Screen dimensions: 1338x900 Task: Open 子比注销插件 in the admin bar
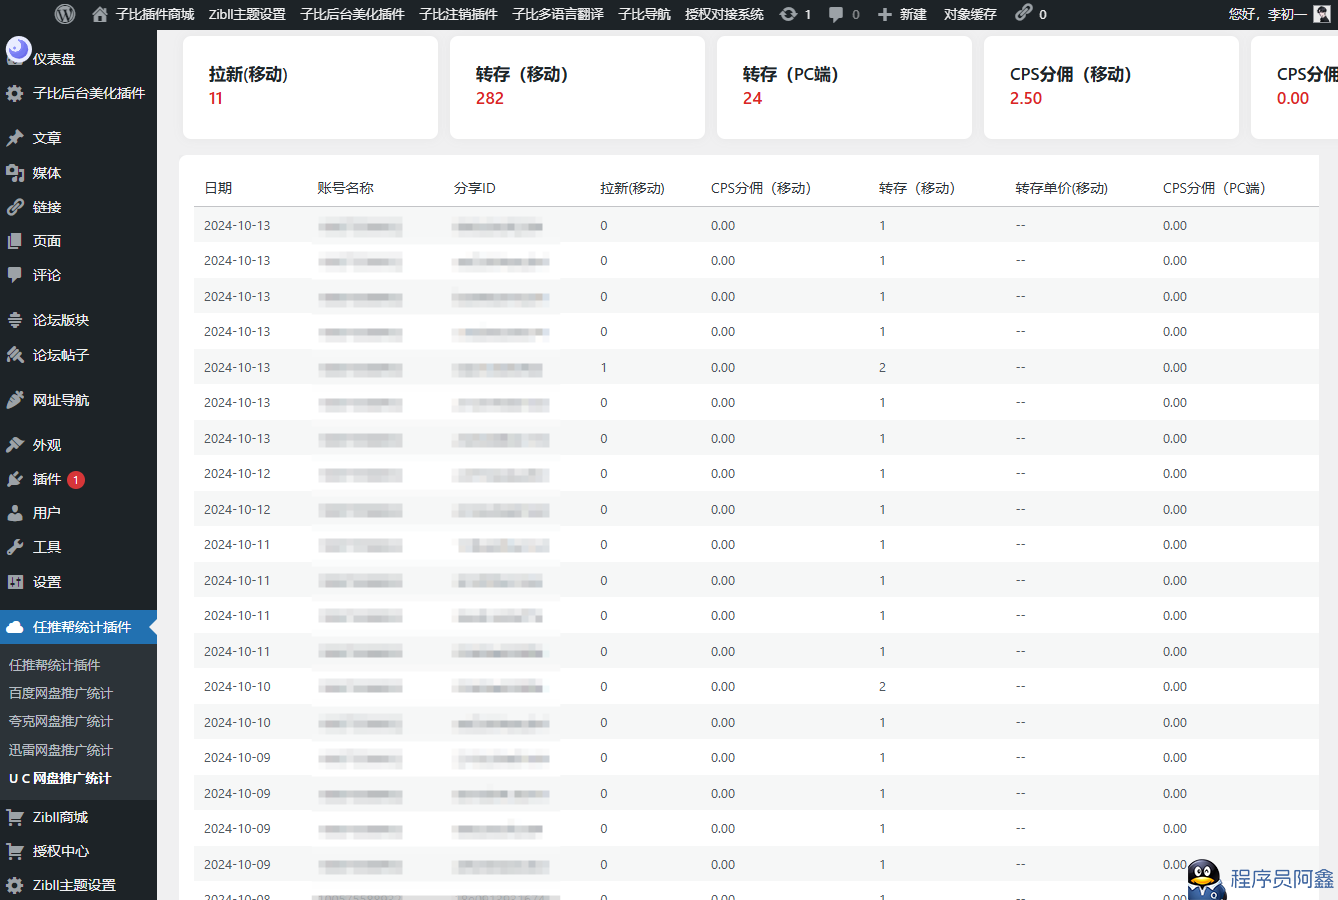(458, 14)
